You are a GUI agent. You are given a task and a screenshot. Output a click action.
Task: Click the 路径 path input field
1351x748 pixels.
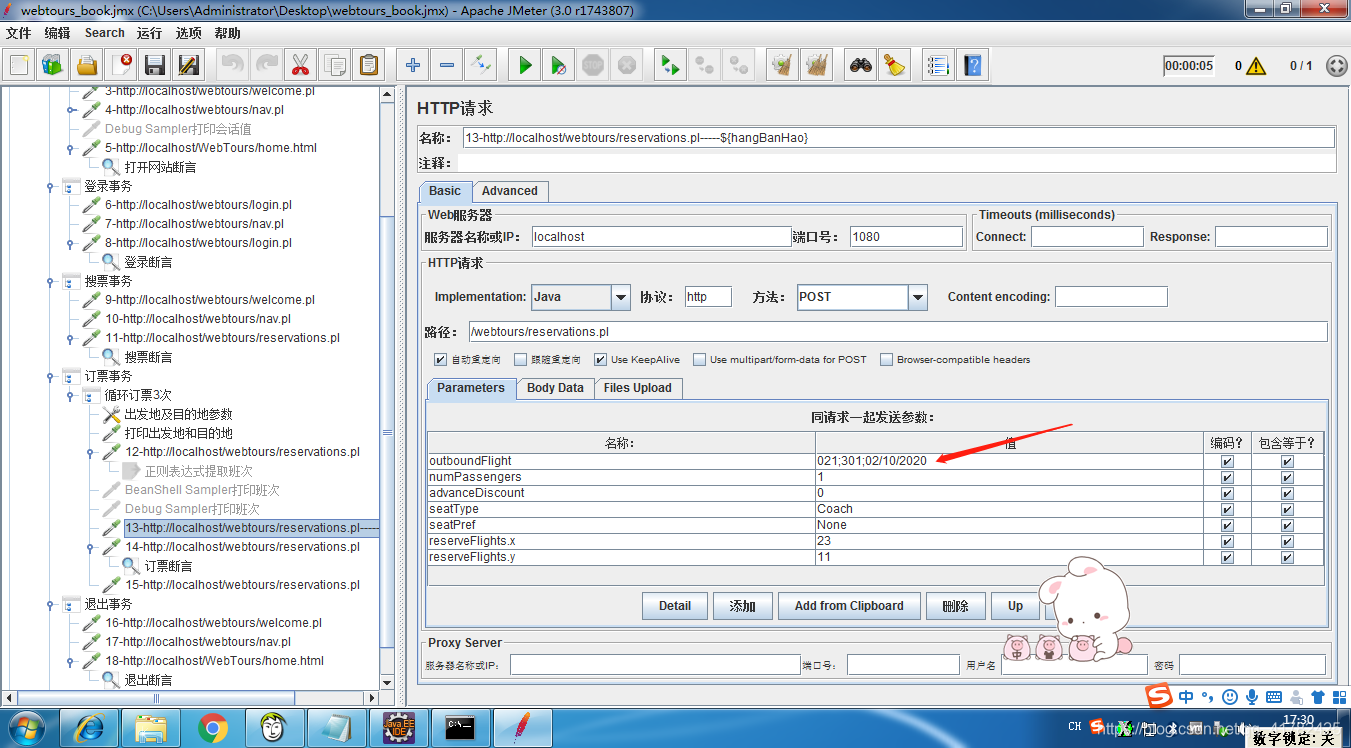pyautogui.click(x=898, y=332)
